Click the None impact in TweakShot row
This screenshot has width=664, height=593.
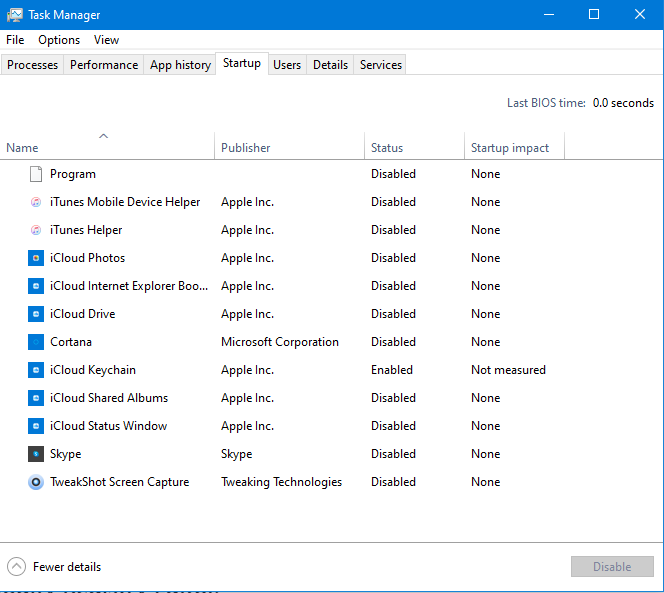click(486, 482)
